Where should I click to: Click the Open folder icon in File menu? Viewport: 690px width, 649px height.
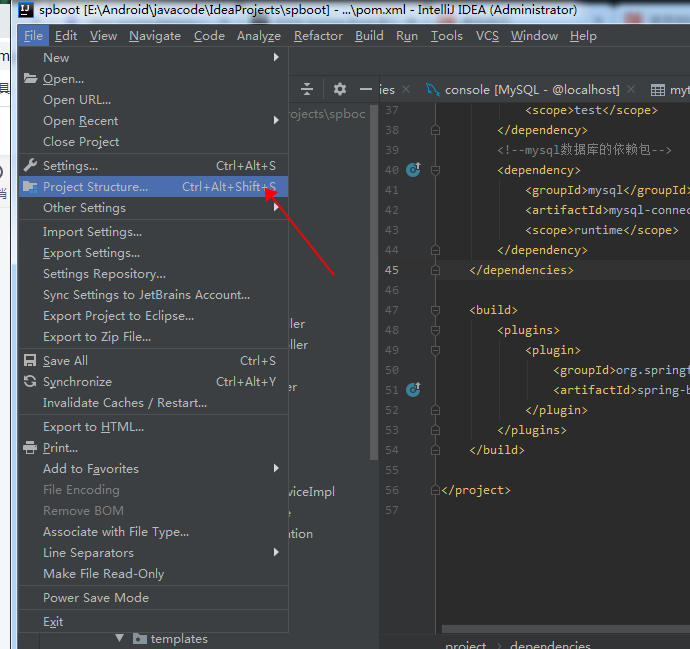tap(30, 79)
